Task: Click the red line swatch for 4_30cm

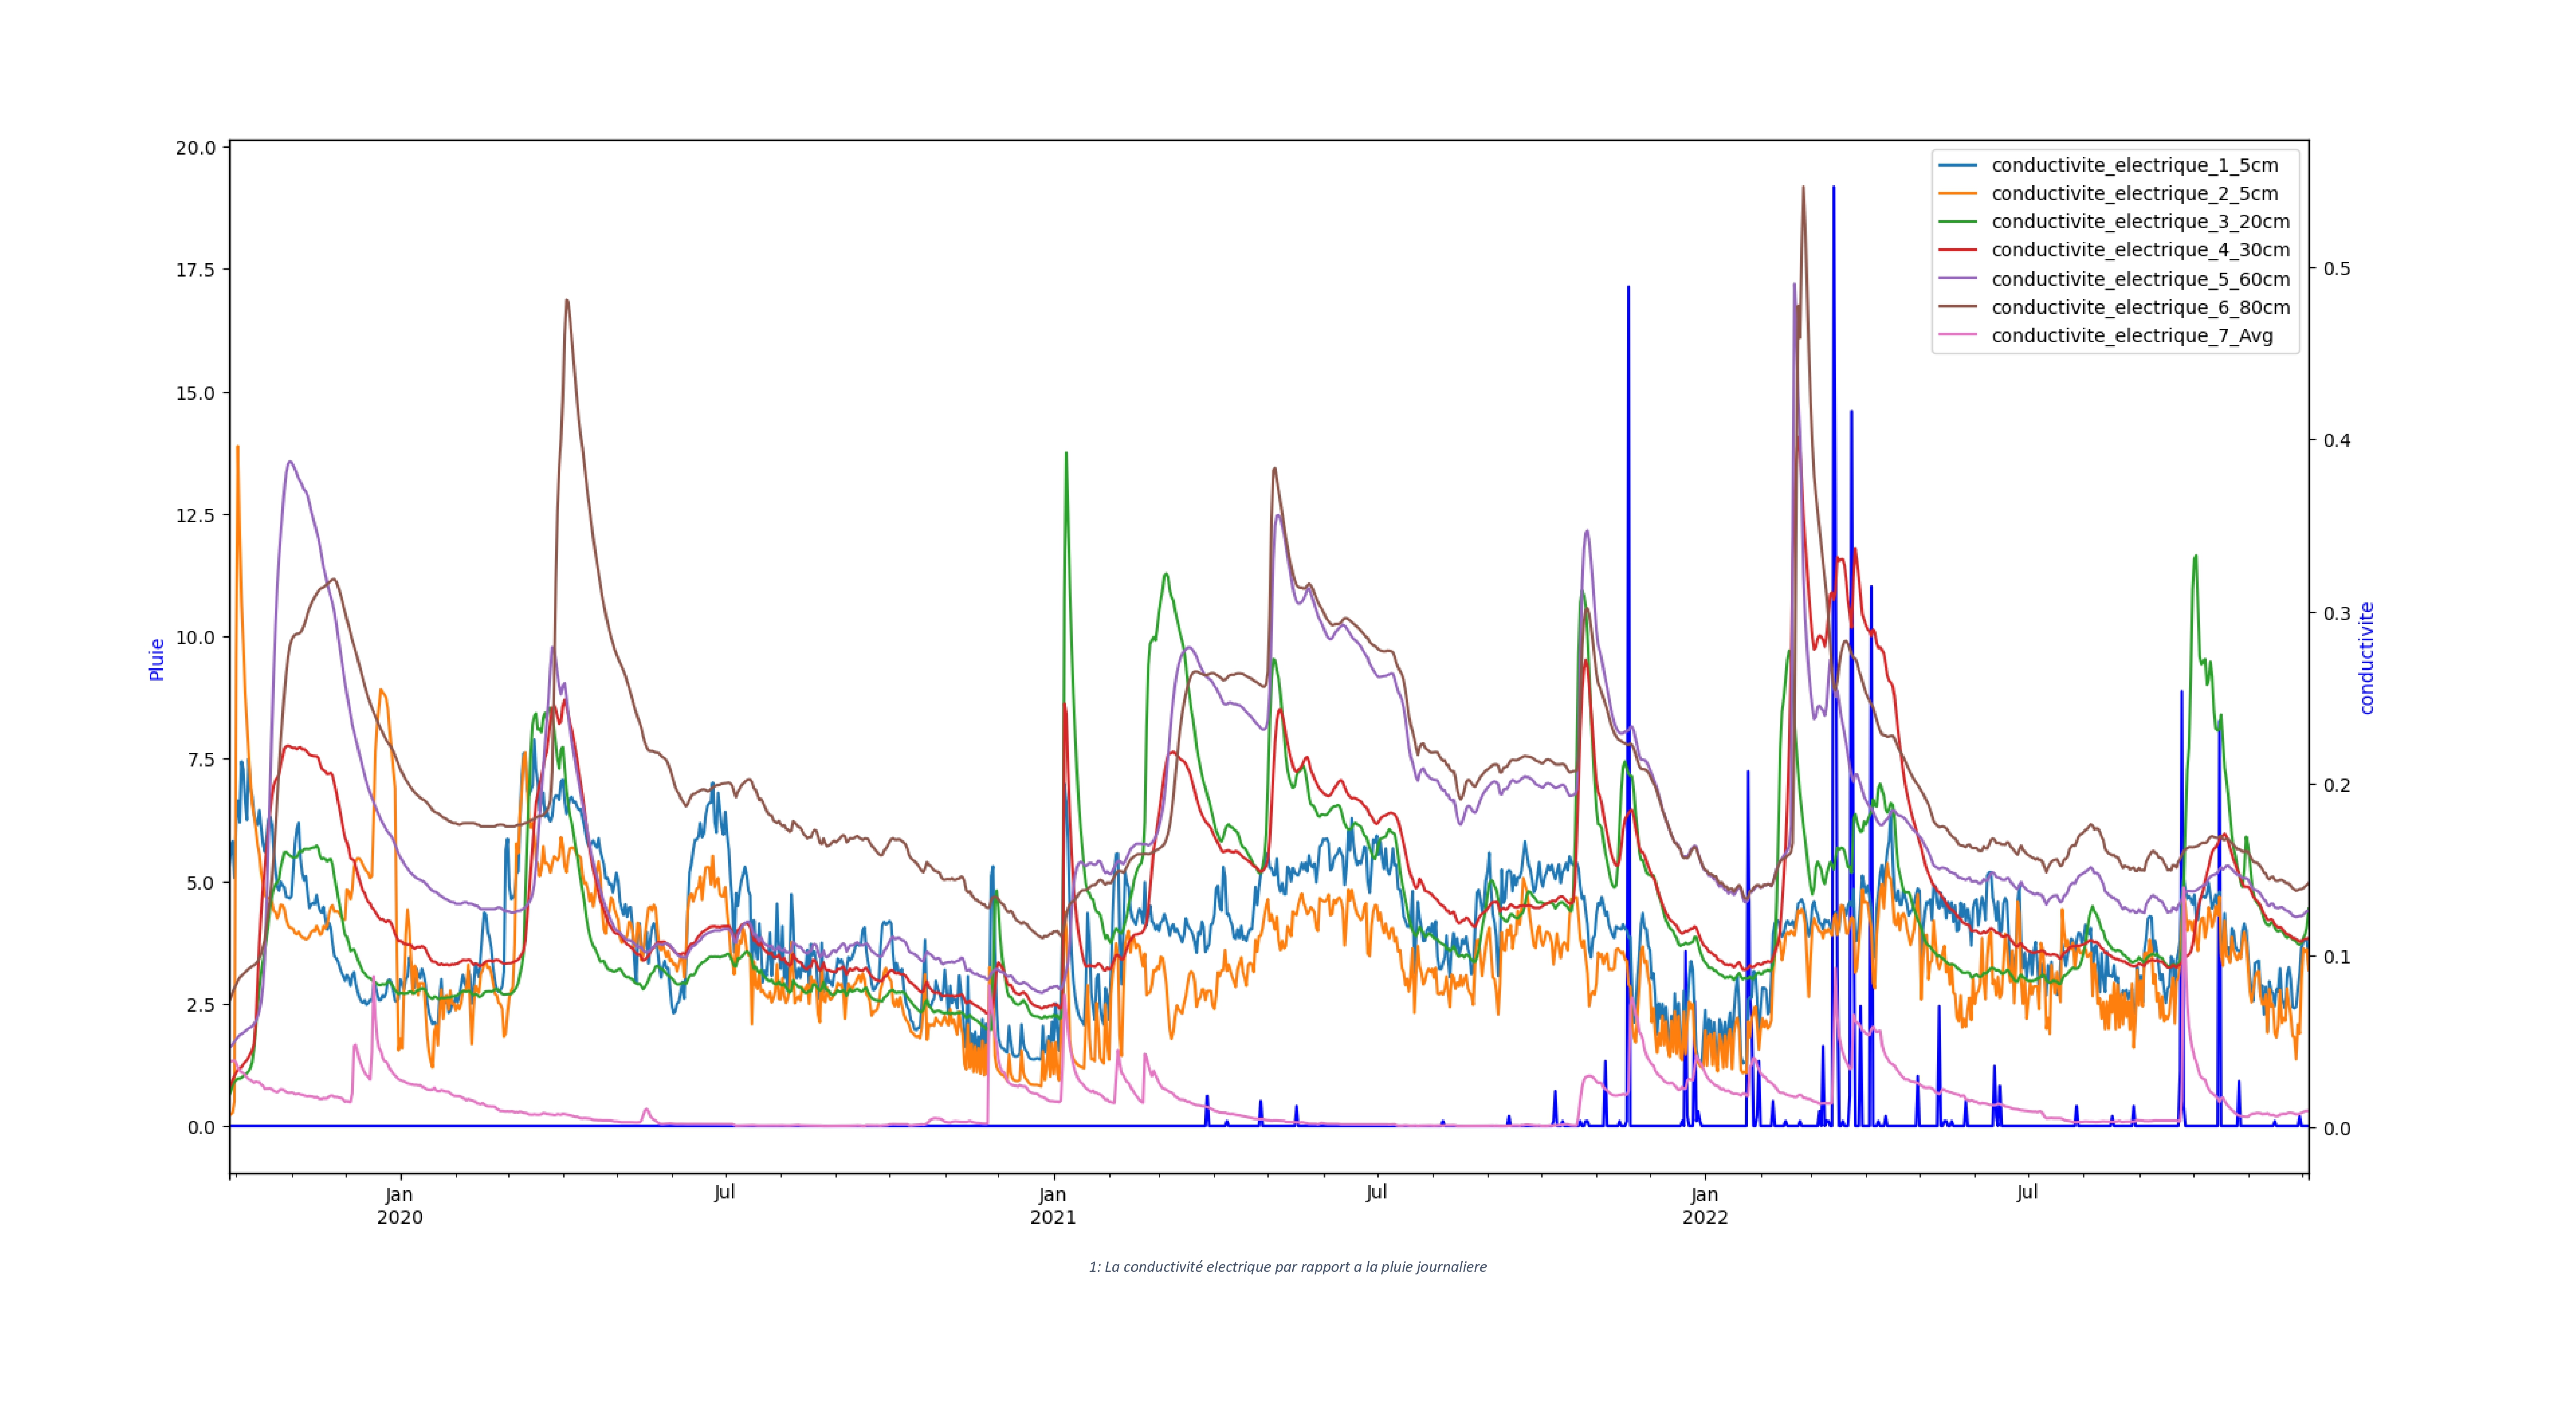Action: click(x=1957, y=249)
